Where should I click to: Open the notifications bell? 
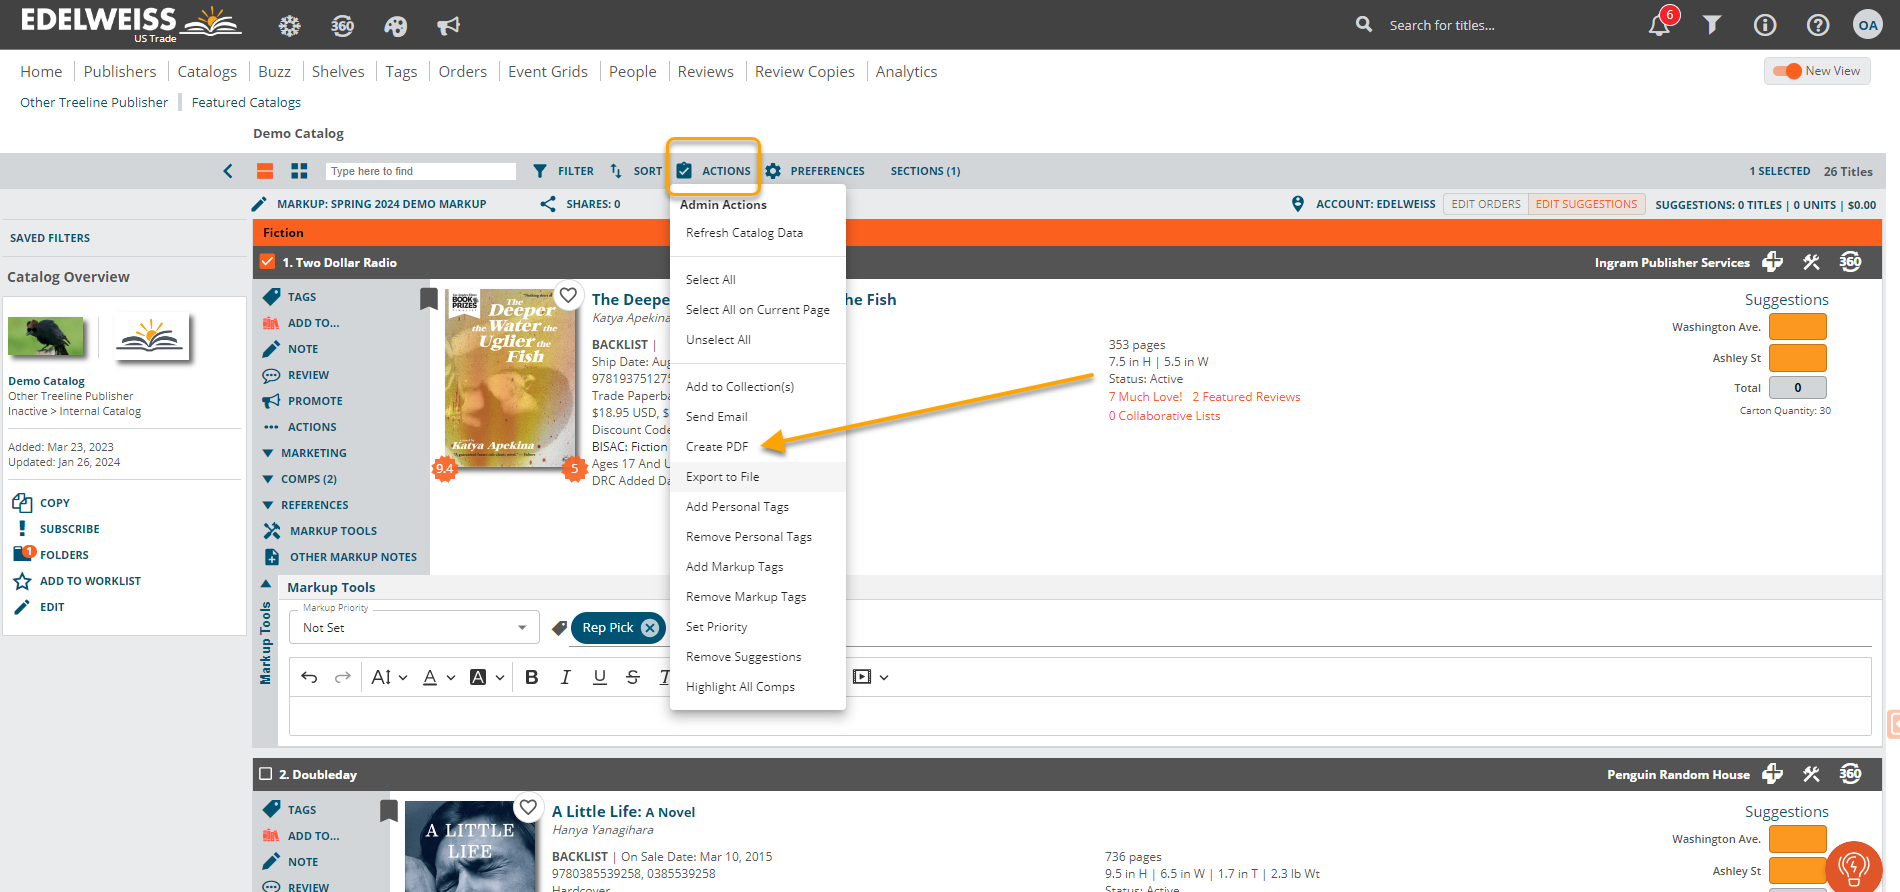pyautogui.click(x=1660, y=25)
